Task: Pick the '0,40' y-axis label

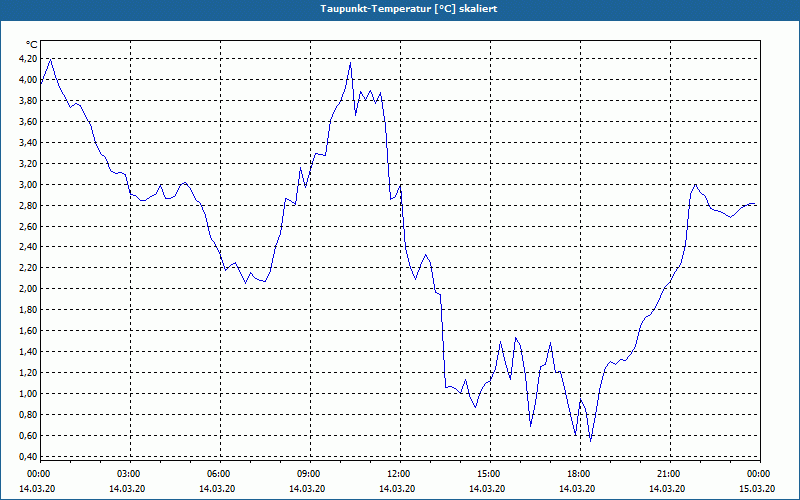Action: click(x=28, y=456)
